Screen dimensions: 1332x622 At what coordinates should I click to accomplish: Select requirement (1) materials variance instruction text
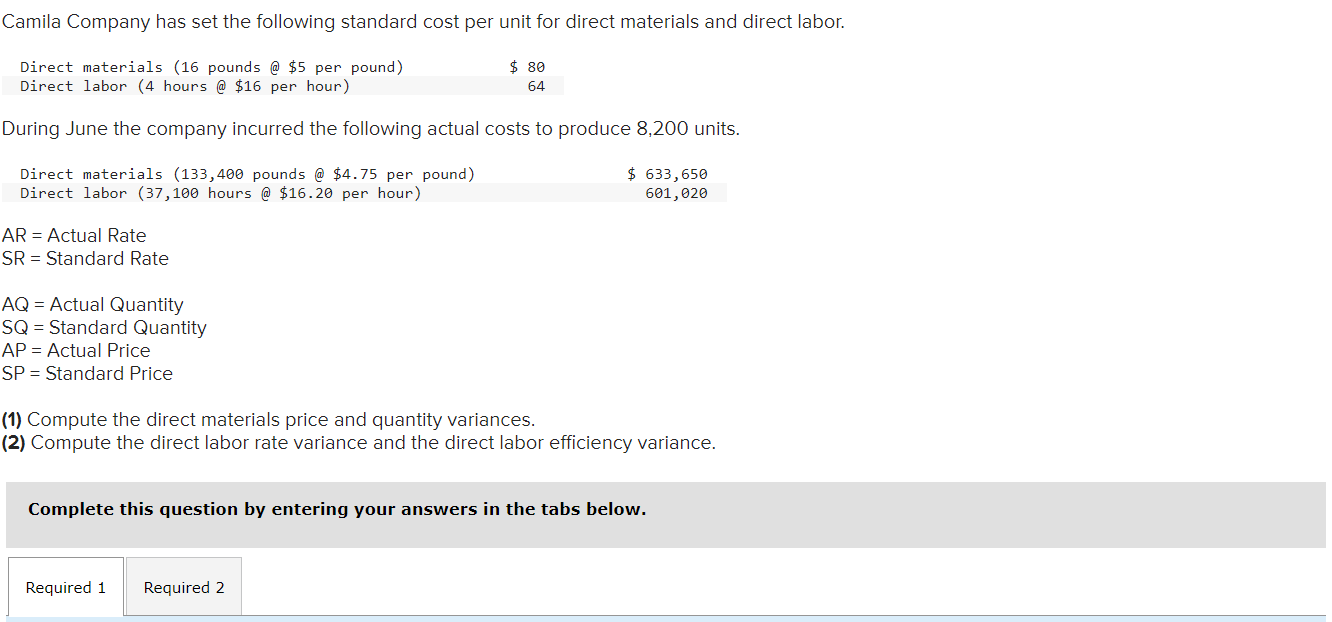pos(268,419)
